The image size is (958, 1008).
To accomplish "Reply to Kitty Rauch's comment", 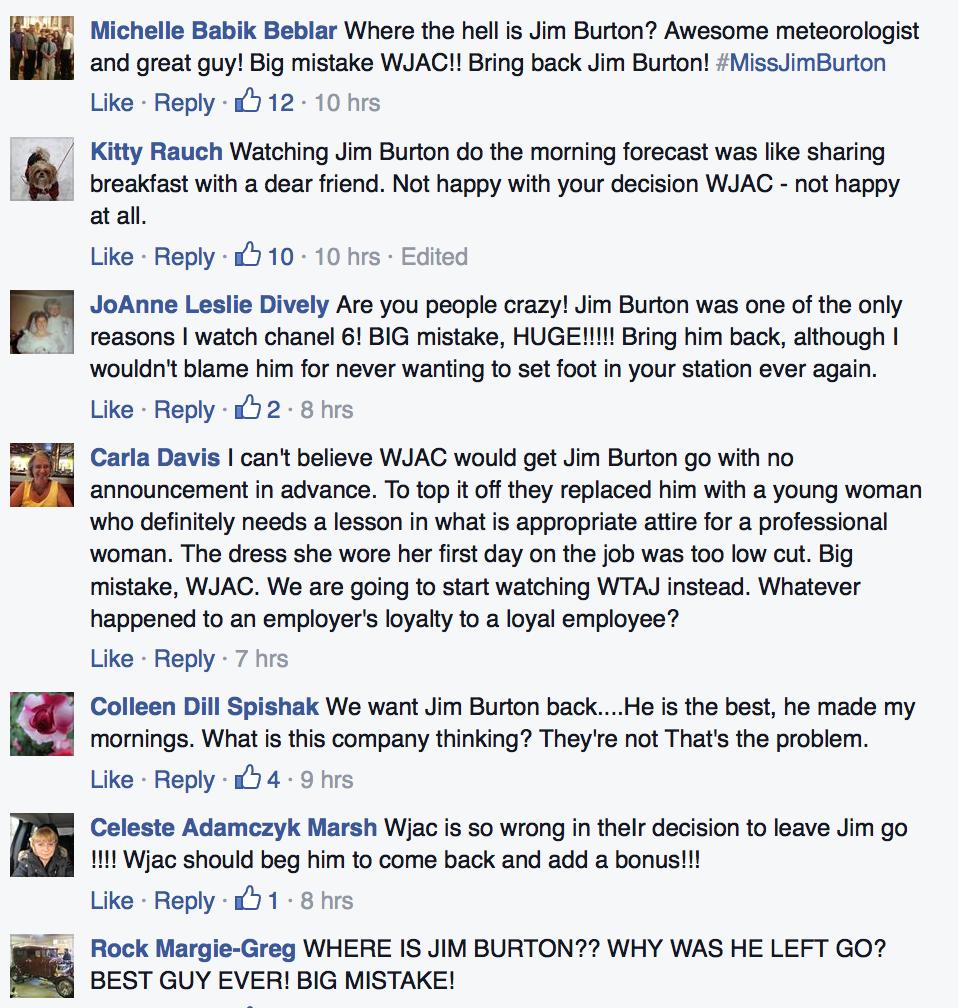I will click(x=185, y=257).
